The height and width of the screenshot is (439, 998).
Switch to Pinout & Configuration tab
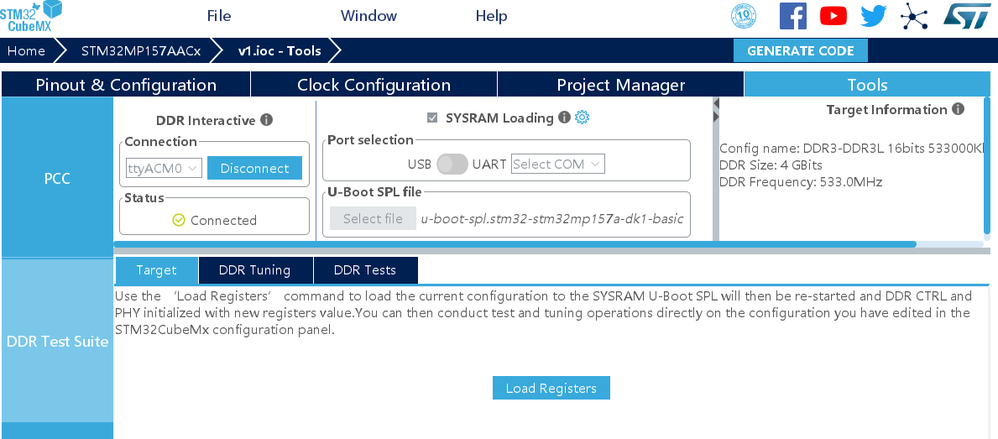(x=126, y=85)
